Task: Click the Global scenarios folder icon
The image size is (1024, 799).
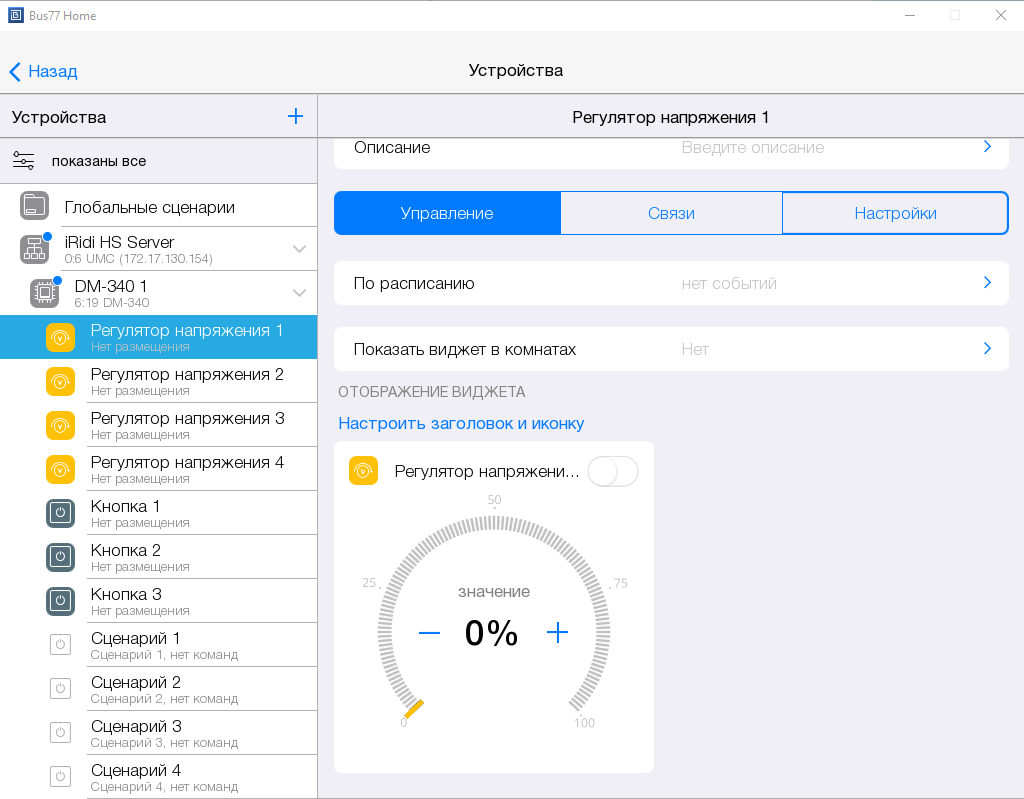Action: coord(34,206)
